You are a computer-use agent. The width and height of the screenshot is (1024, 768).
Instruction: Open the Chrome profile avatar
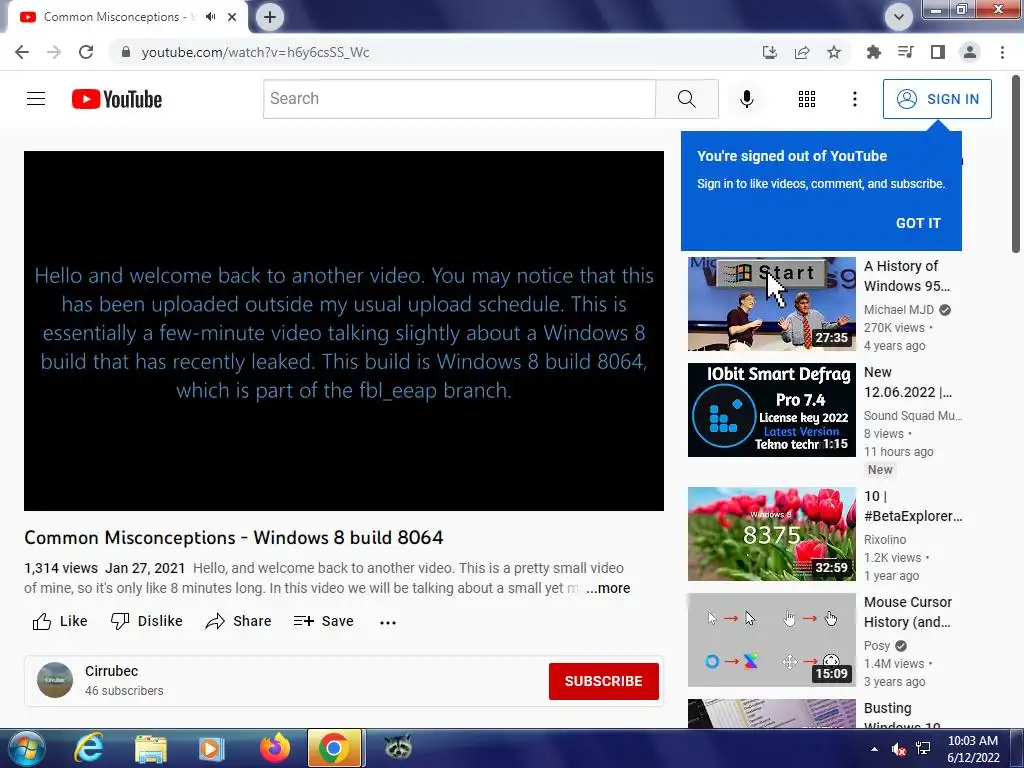tap(970, 52)
